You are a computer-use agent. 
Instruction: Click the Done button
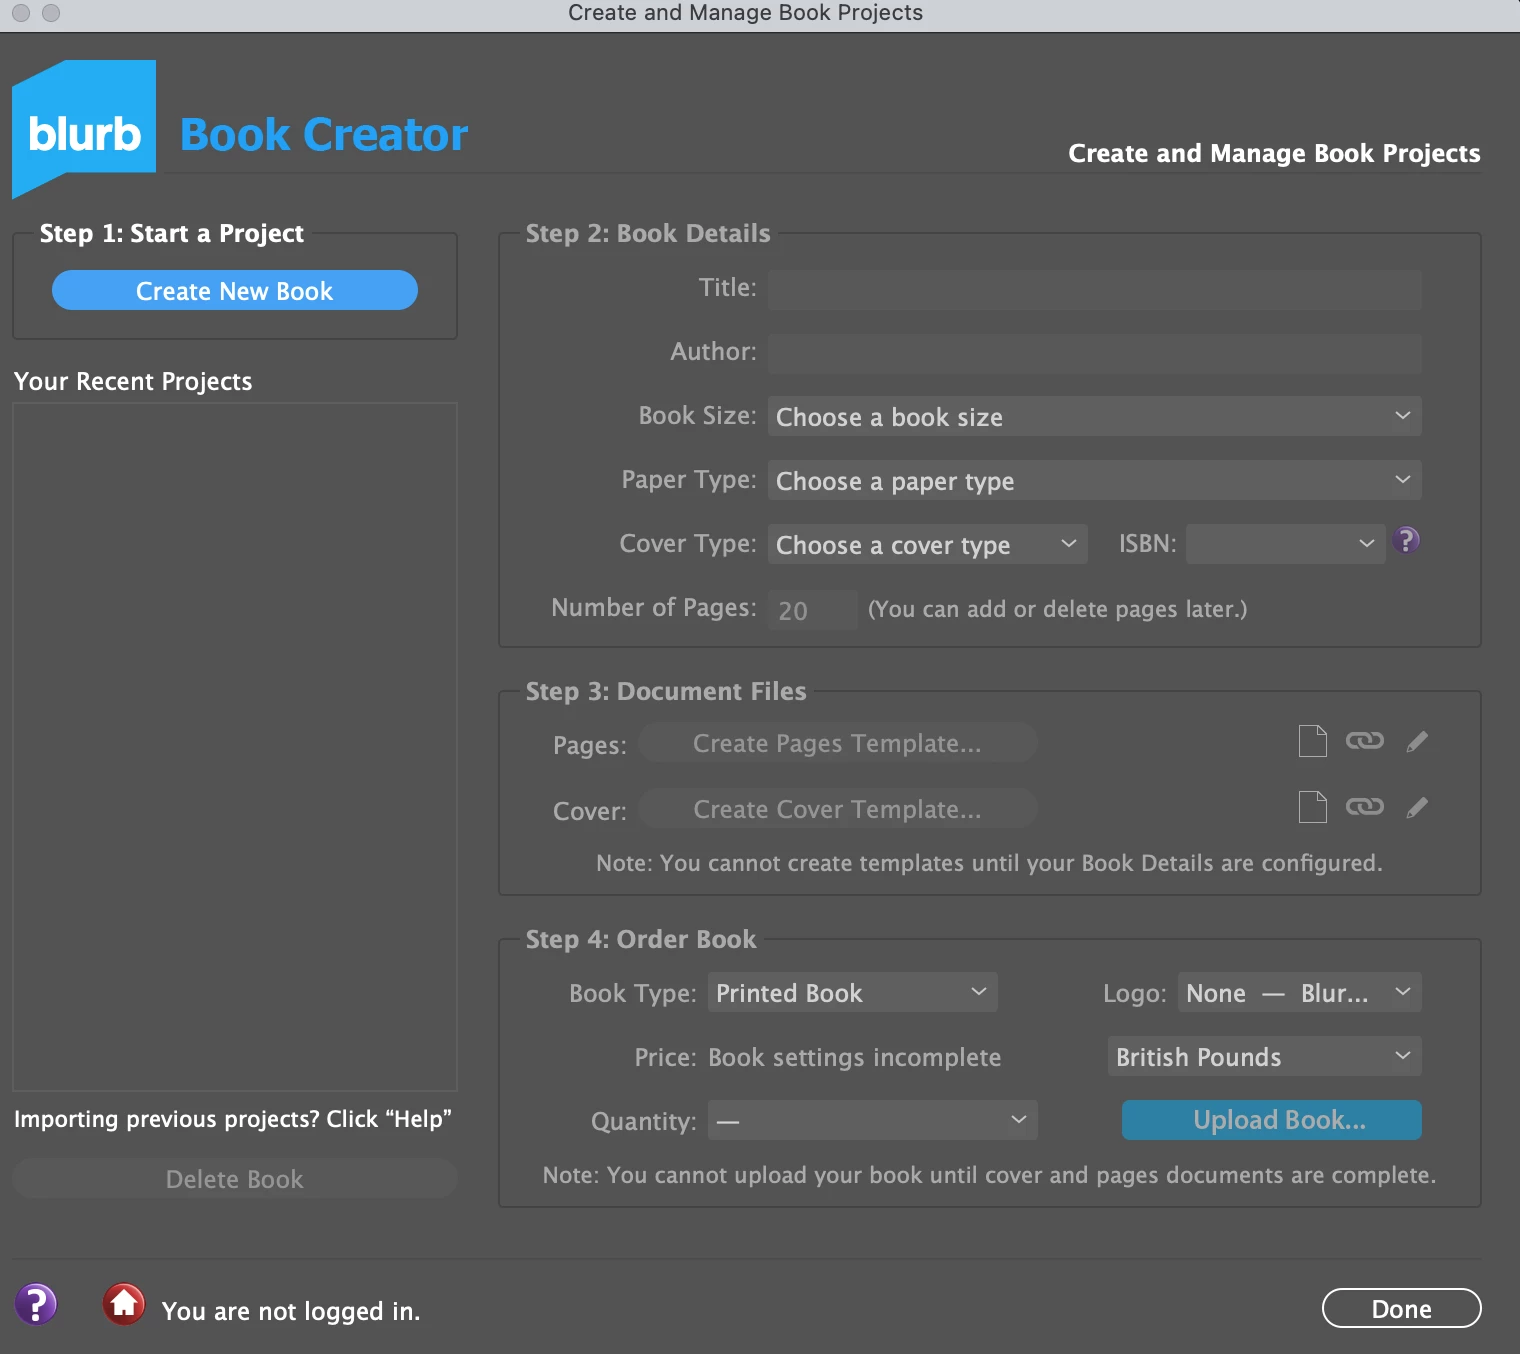[x=1401, y=1308]
